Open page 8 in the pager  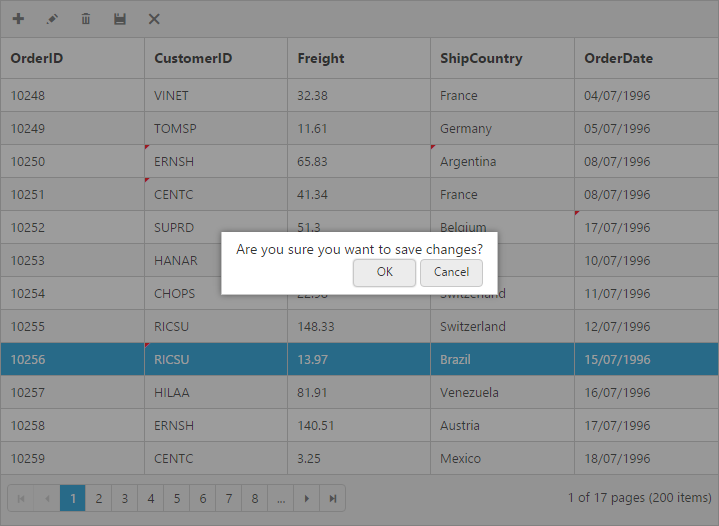pyautogui.click(x=255, y=498)
